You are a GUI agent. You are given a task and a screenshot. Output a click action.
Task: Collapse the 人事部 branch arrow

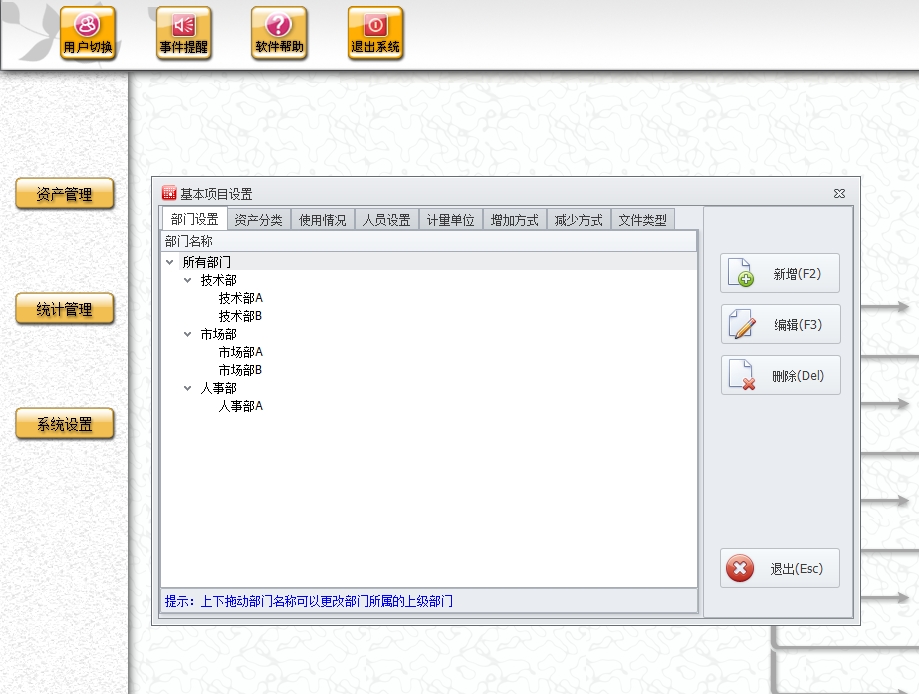coord(187,388)
